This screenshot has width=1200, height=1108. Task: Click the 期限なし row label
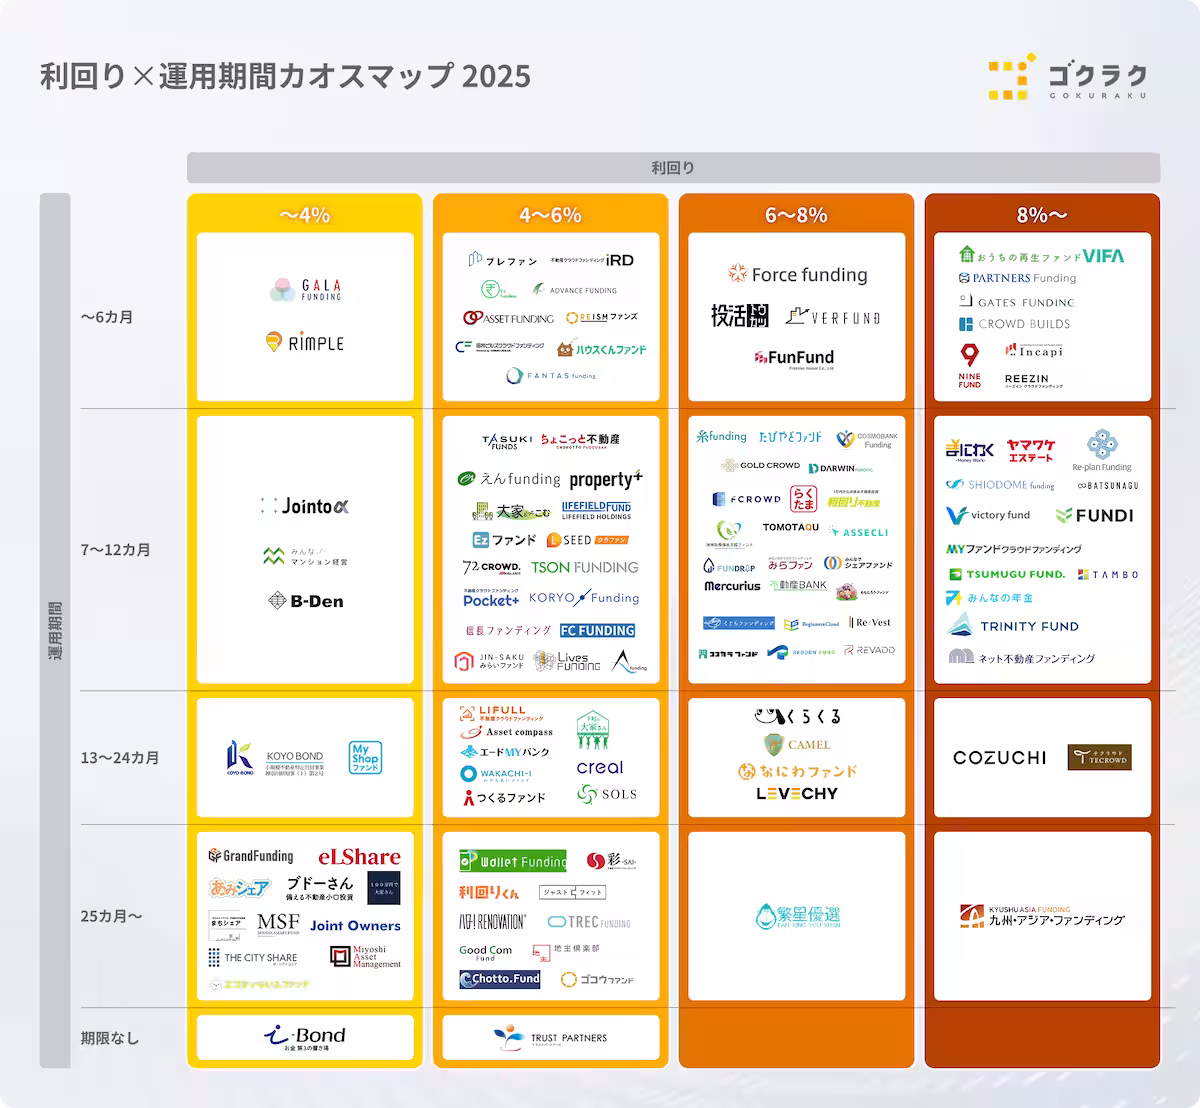110,1038
